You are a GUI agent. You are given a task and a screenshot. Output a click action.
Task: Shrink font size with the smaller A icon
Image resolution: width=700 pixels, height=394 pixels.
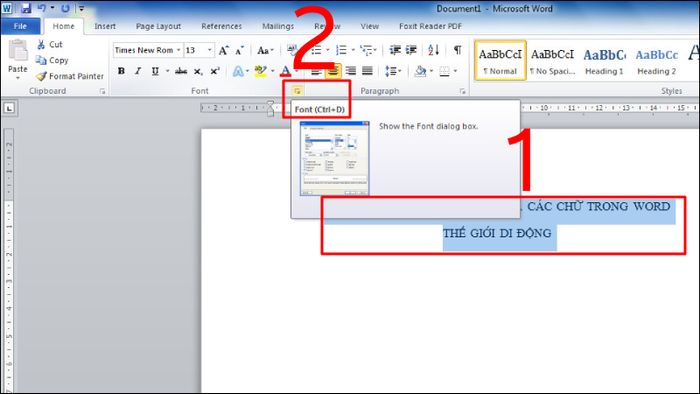click(x=240, y=50)
